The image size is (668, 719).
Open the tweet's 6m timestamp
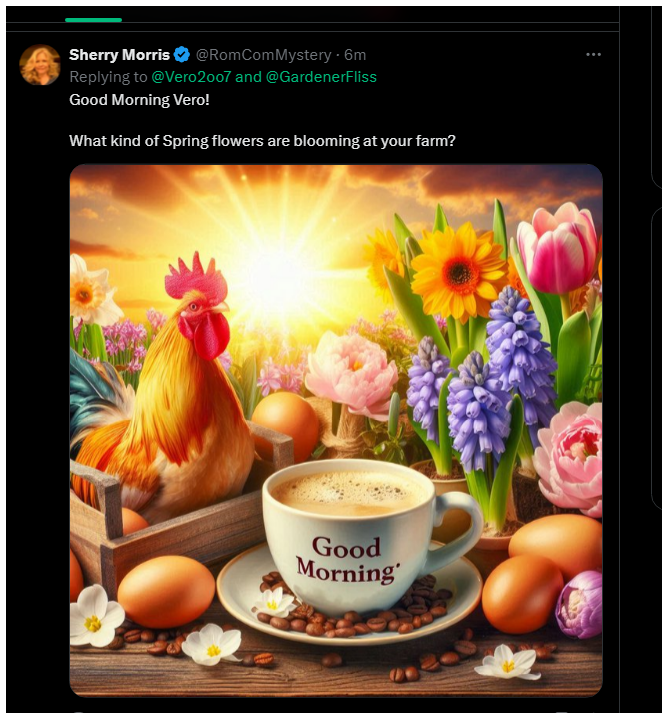[x=355, y=55]
